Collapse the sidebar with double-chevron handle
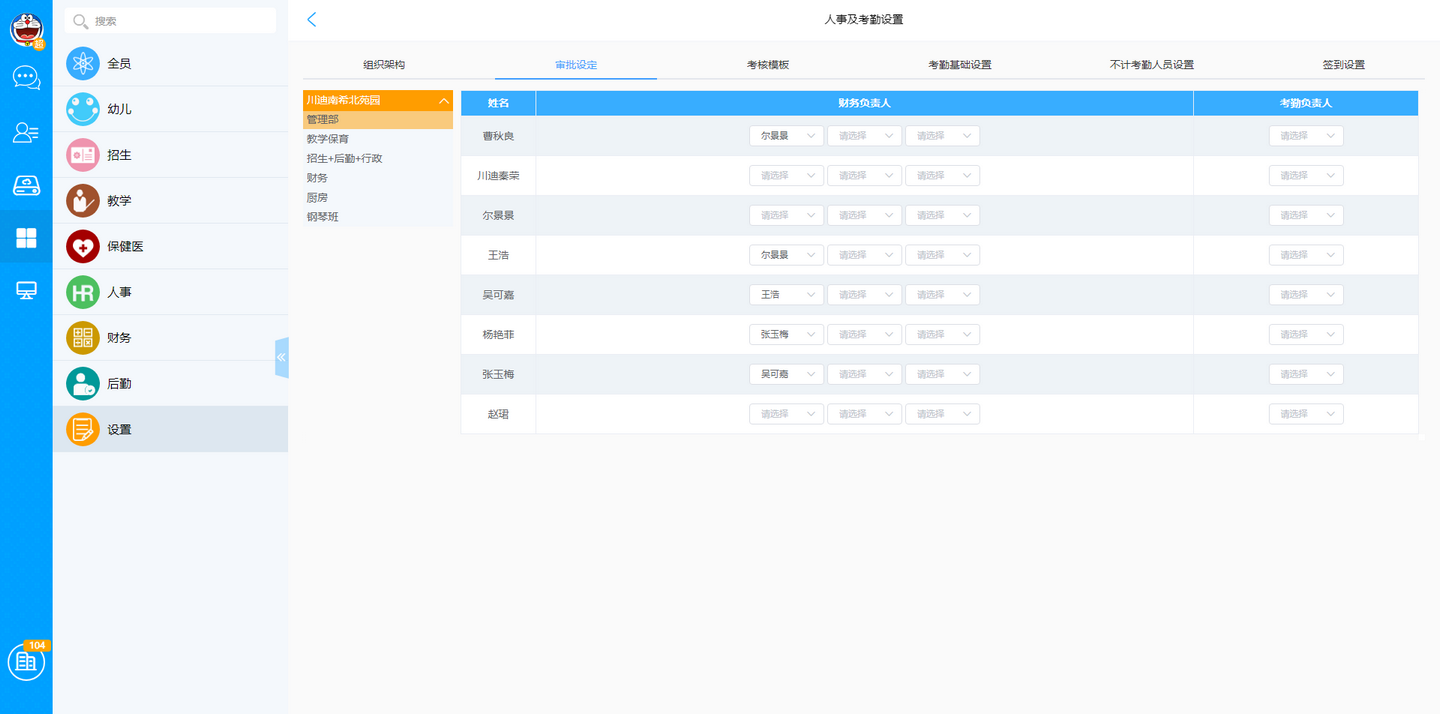 (x=281, y=357)
